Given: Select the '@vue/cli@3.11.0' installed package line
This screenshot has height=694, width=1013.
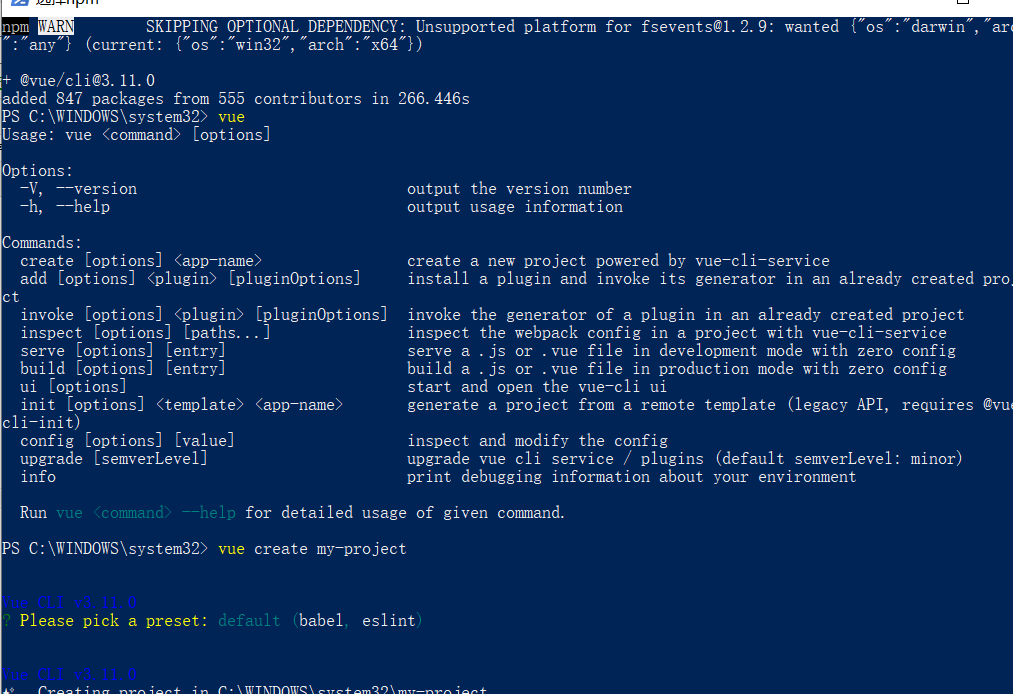Looking at the screenshot, I should (79, 81).
